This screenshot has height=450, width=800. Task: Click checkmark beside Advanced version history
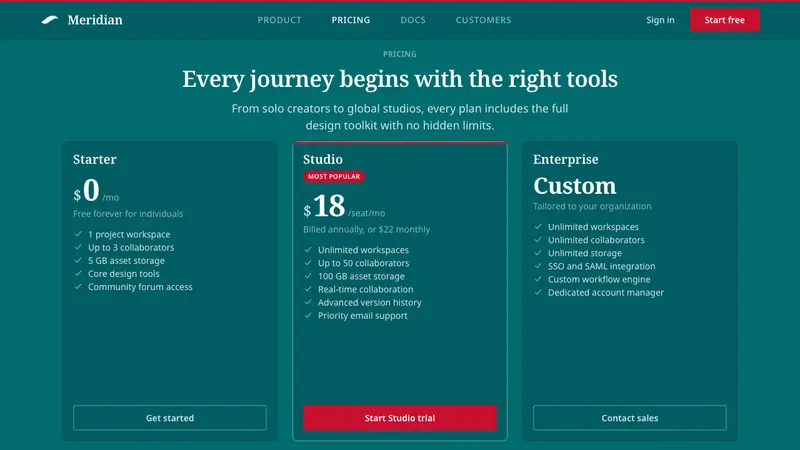308,302
